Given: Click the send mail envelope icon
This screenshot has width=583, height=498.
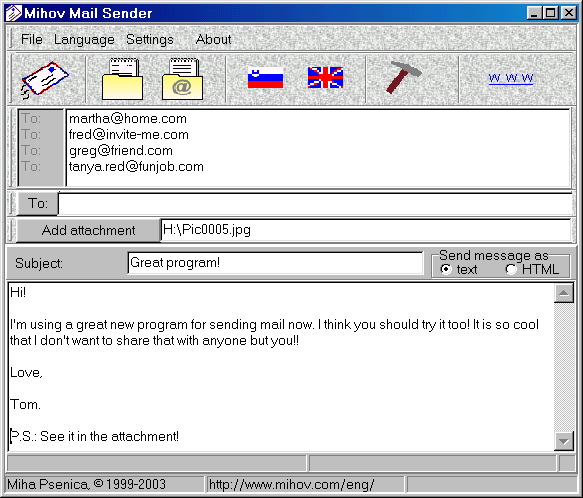Looking at the screenshot, I should [45, 79].
